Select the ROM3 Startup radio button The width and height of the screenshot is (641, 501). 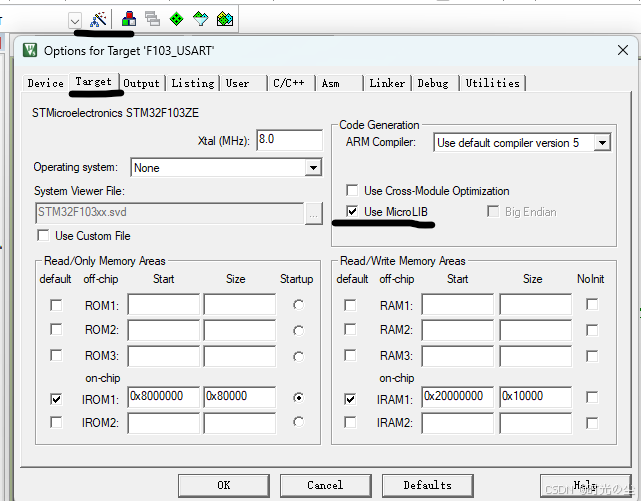298,356
